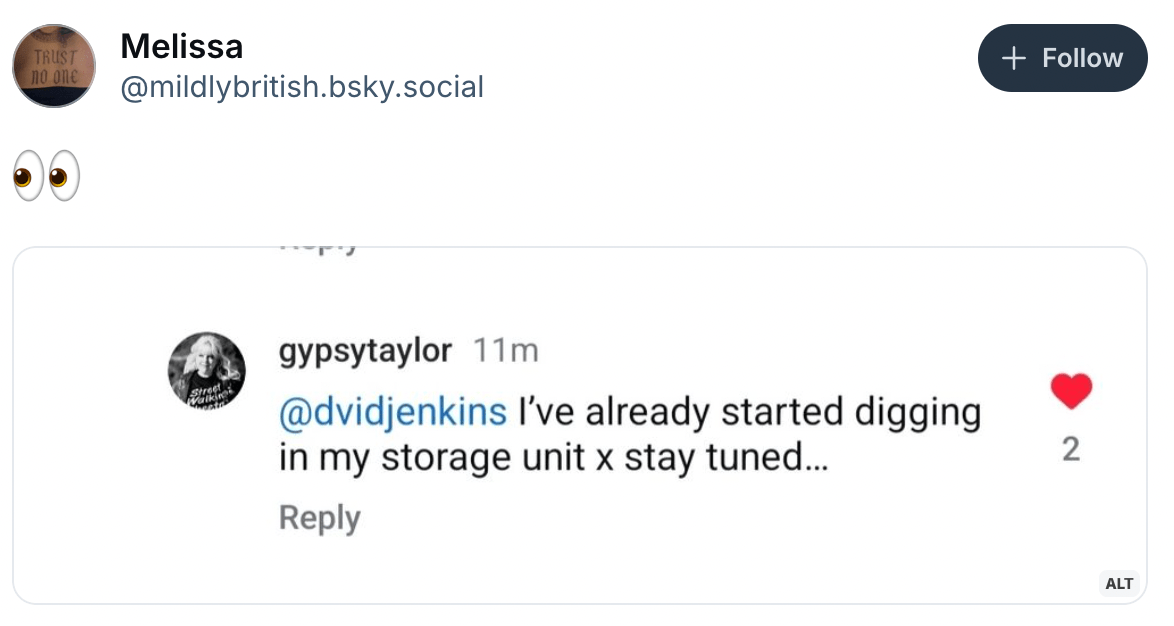
Task: Open the gypsytaylor username
Action: click(x=365, y=351)
